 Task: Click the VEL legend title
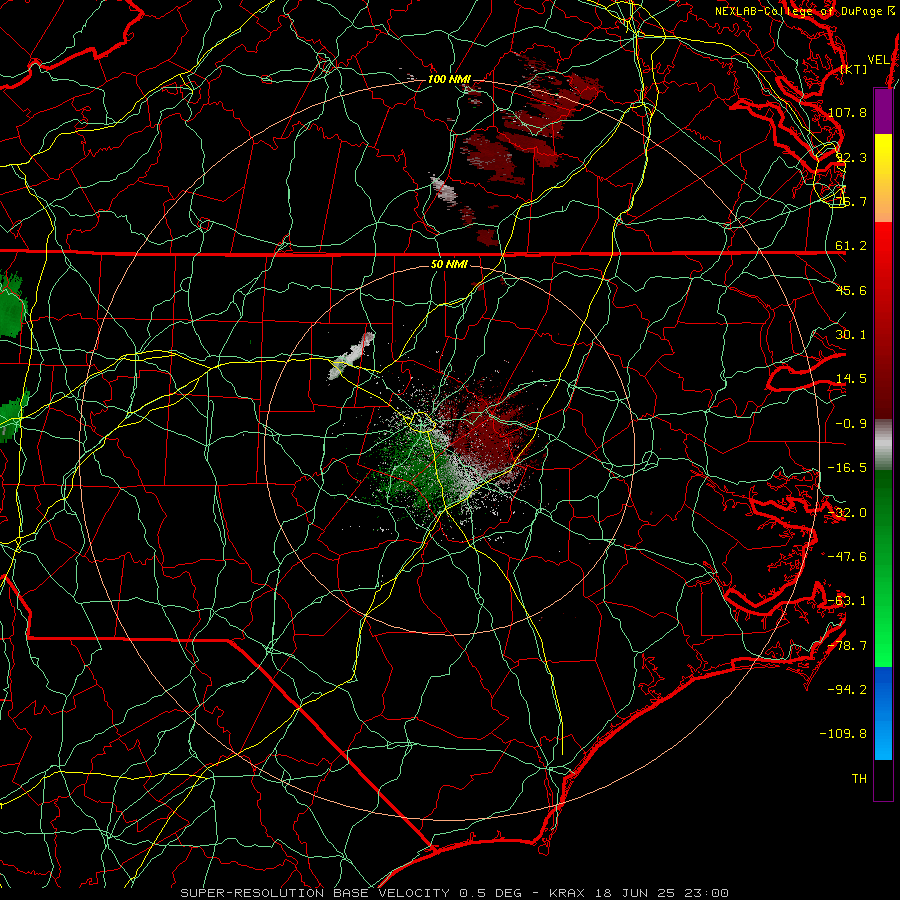878,60
